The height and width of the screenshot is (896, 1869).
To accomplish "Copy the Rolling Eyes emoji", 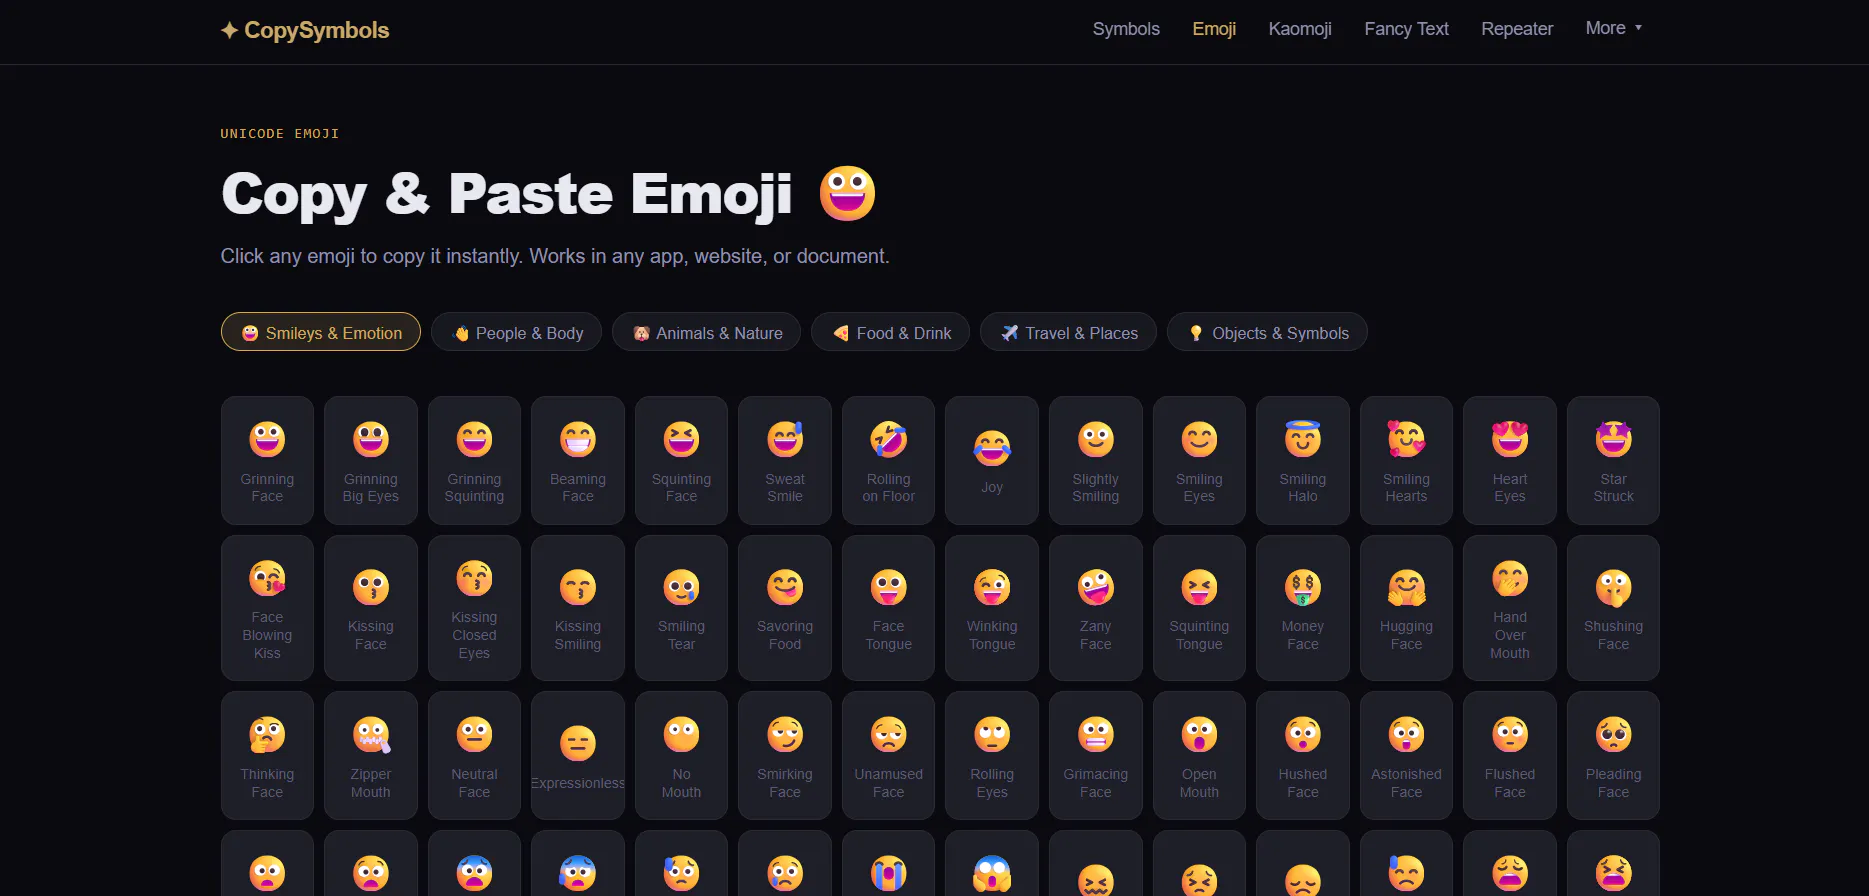I will click(x=992, y=755).
